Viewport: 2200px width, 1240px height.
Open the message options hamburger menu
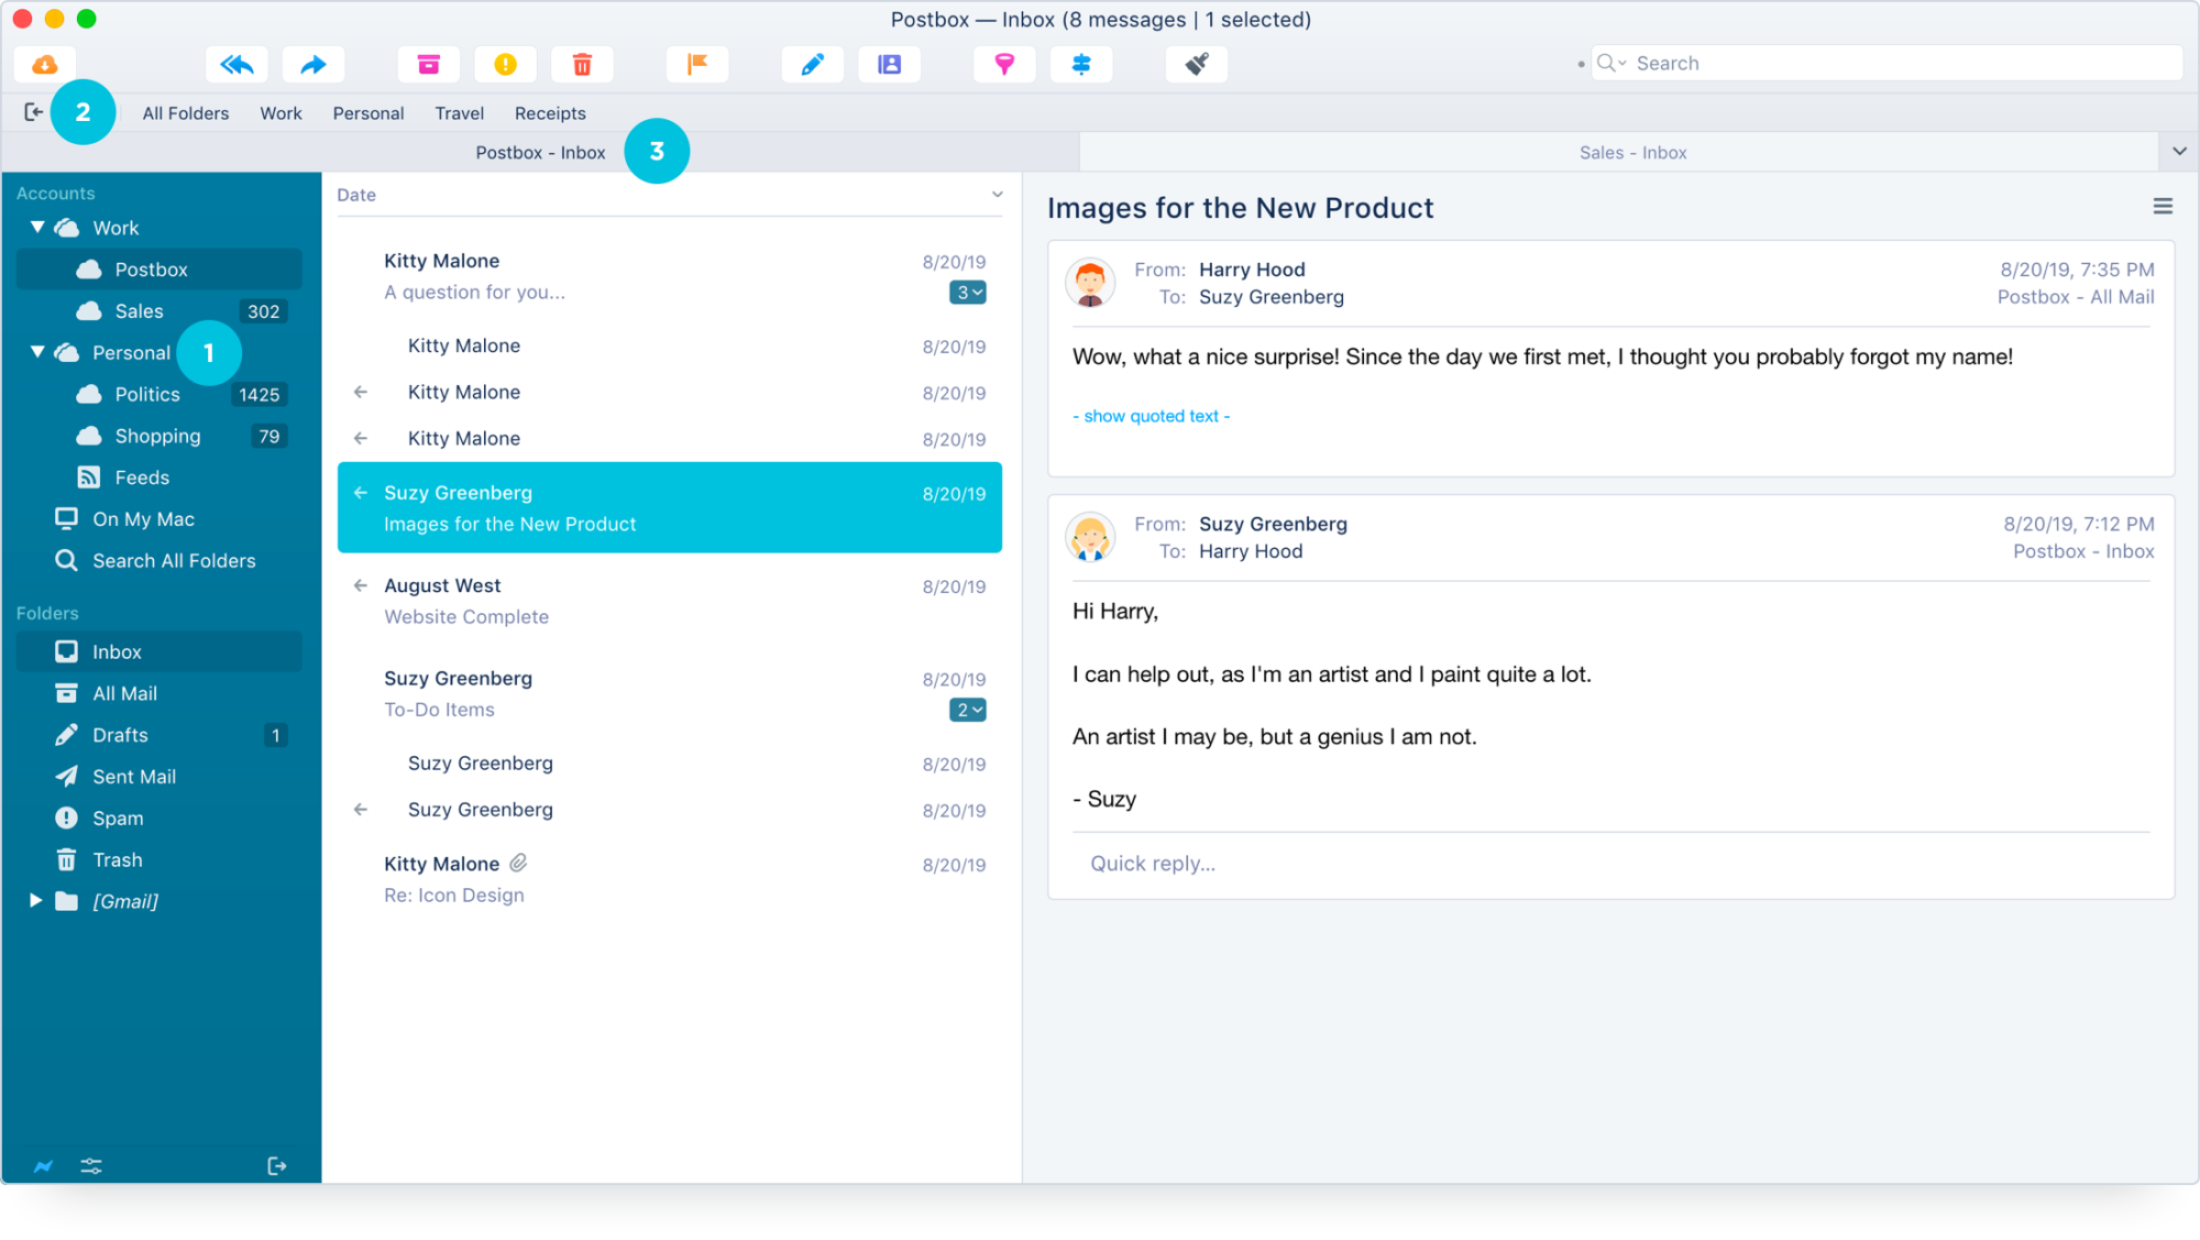pos(2163,206)
